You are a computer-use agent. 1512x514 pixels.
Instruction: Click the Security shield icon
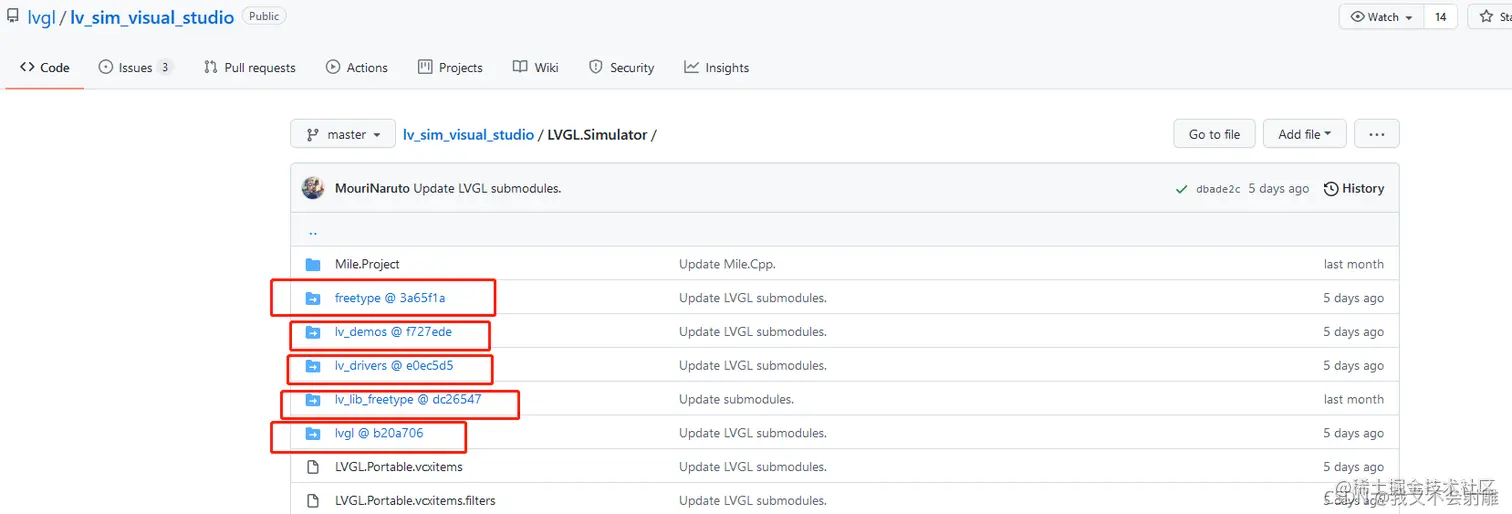coord(596,67)
